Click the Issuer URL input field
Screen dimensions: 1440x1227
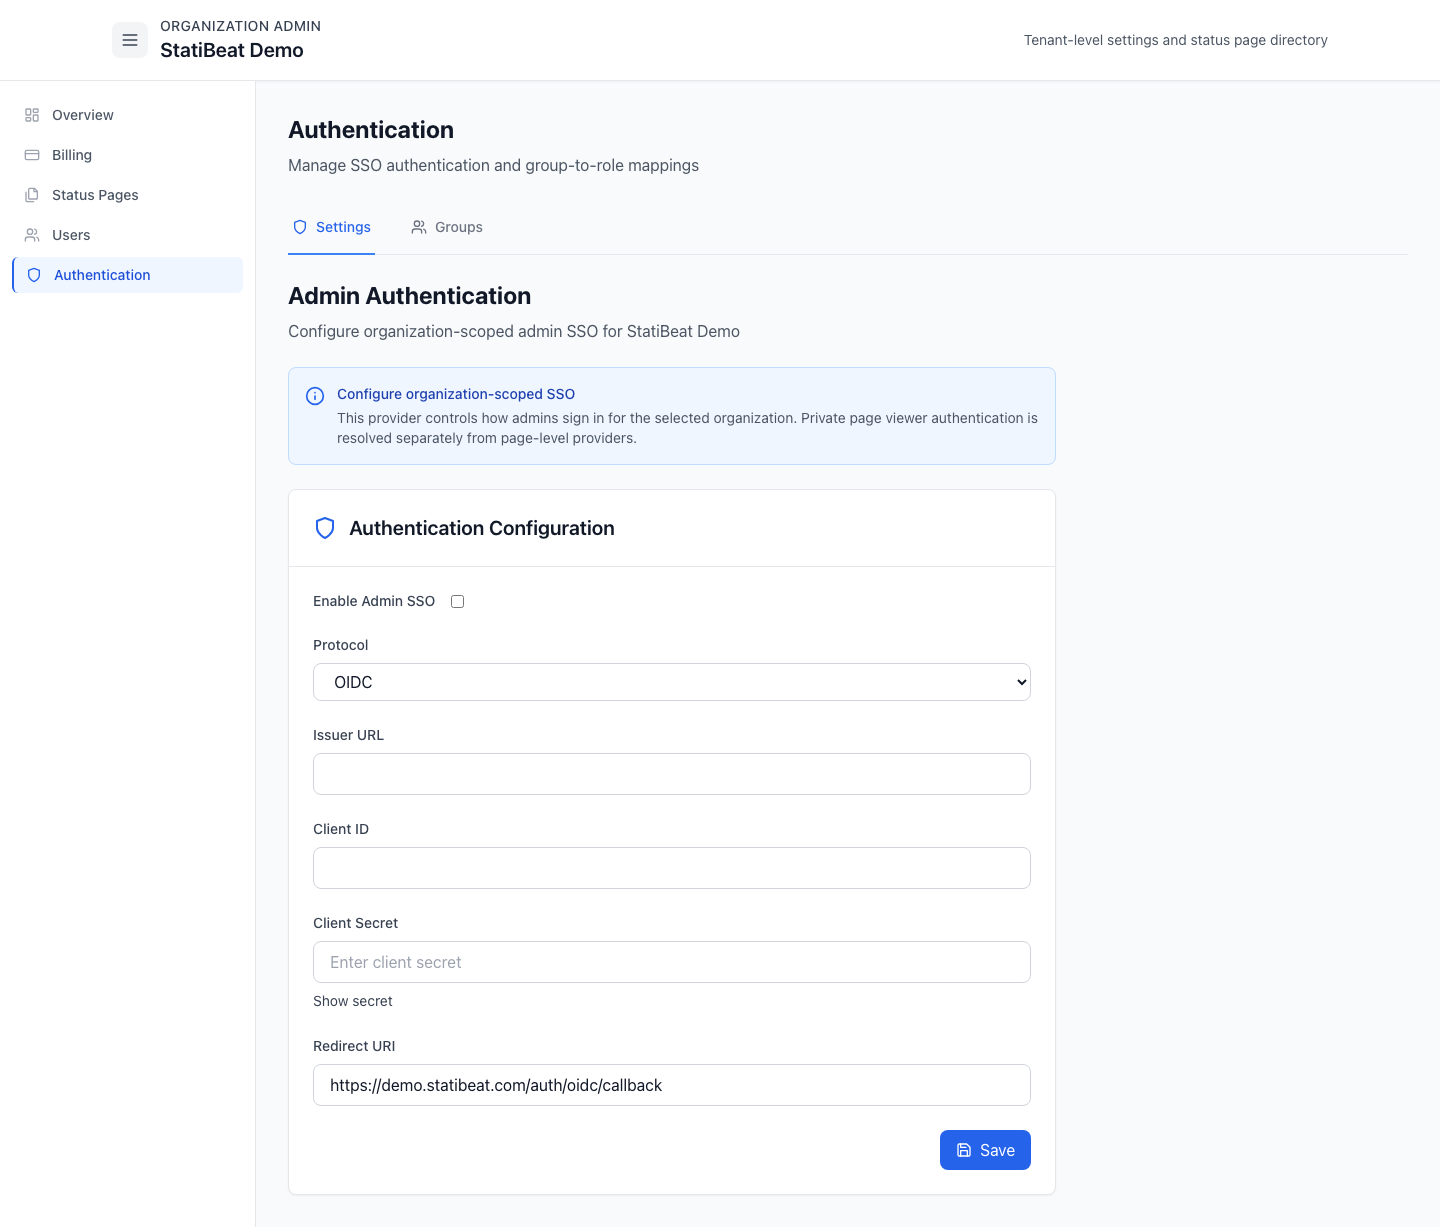tap(671, 774)
